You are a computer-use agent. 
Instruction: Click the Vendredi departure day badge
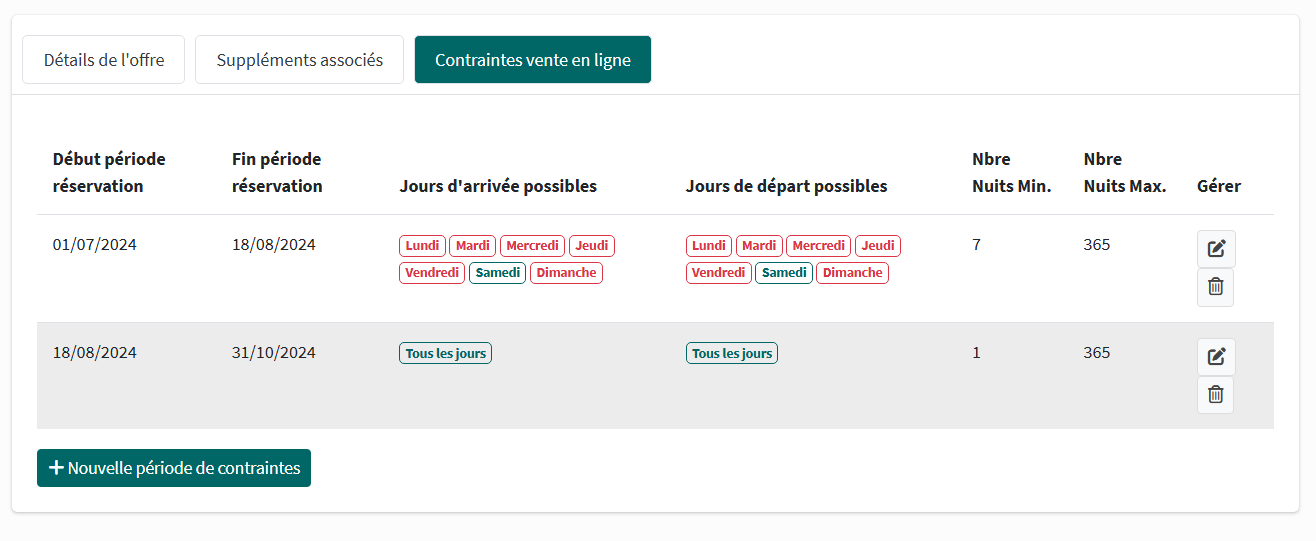tap(718, 273)
